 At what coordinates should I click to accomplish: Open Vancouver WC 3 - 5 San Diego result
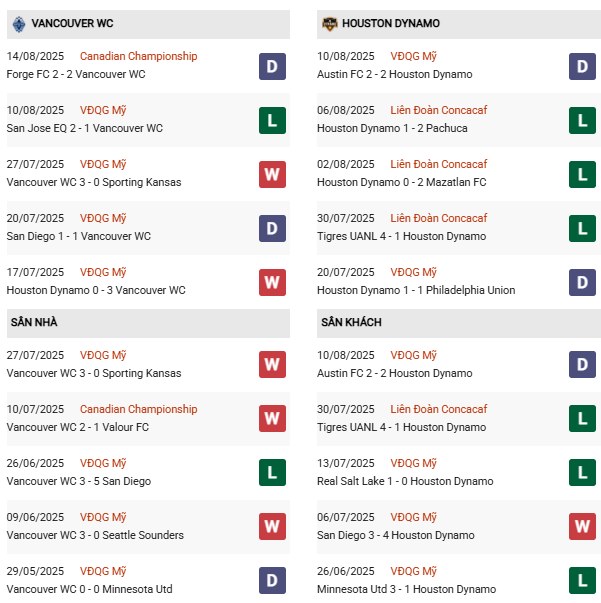pyautogui.click(x=79, y=481)
